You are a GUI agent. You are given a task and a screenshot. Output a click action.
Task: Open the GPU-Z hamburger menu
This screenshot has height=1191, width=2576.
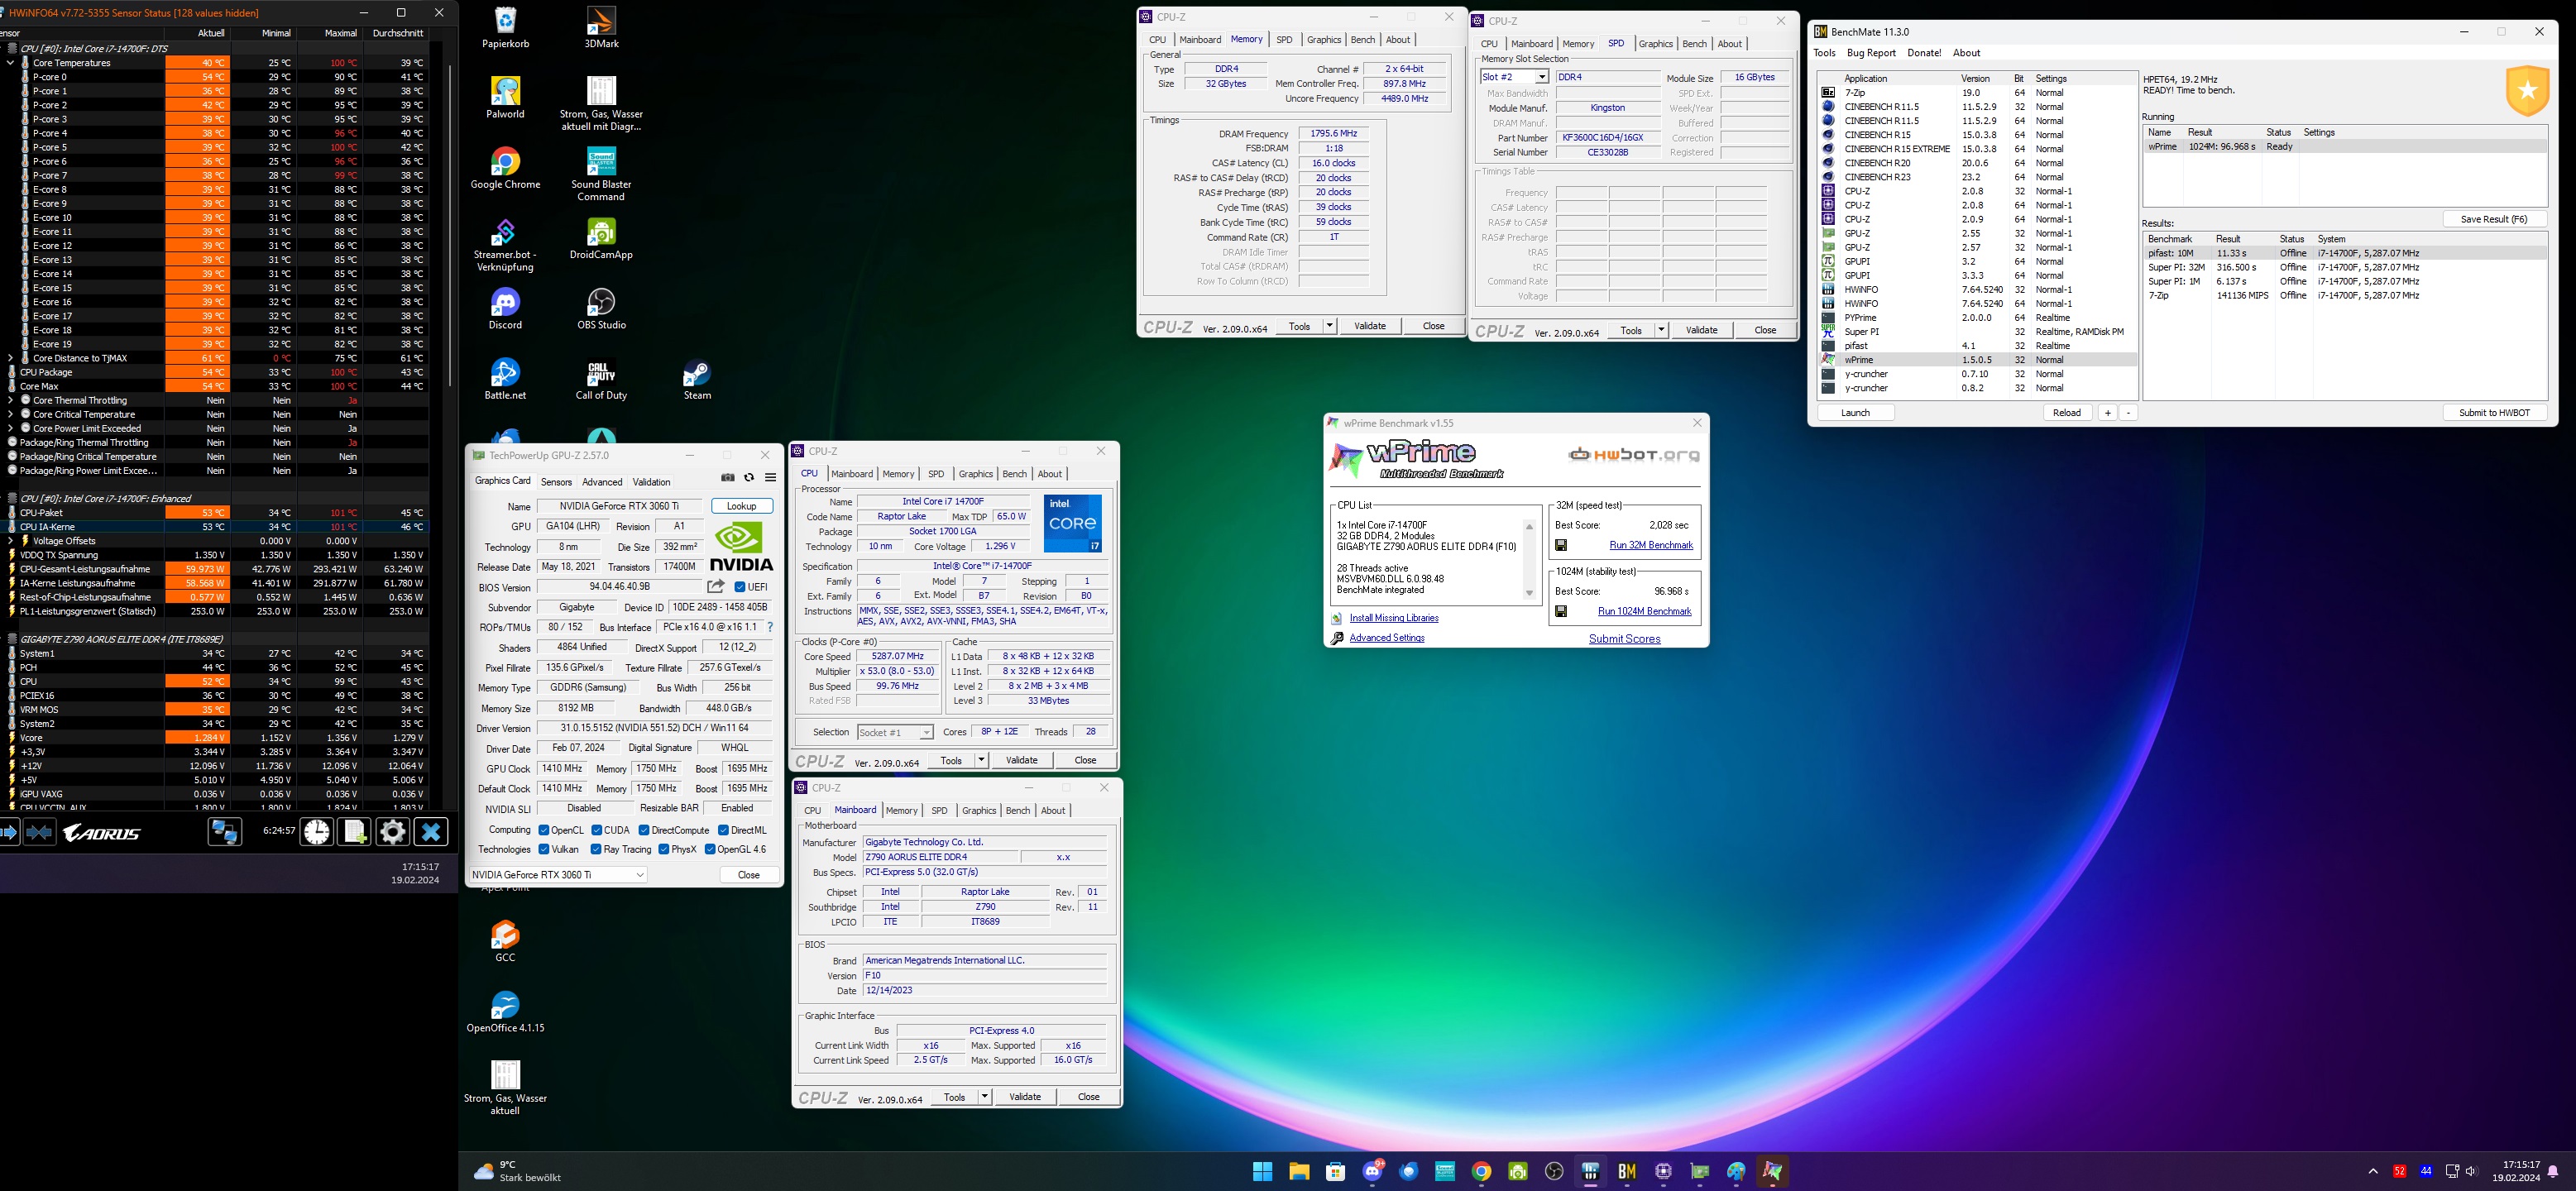tap(770, 478)
